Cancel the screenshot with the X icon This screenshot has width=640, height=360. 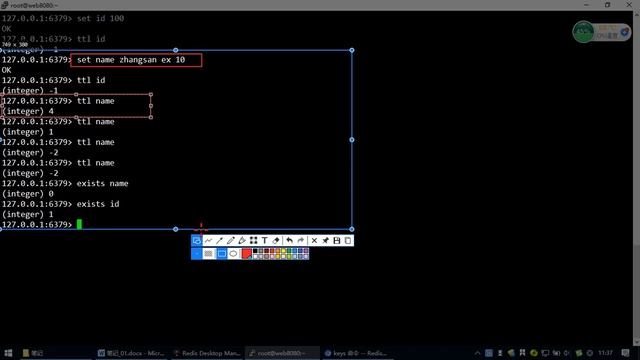[314, 241]
